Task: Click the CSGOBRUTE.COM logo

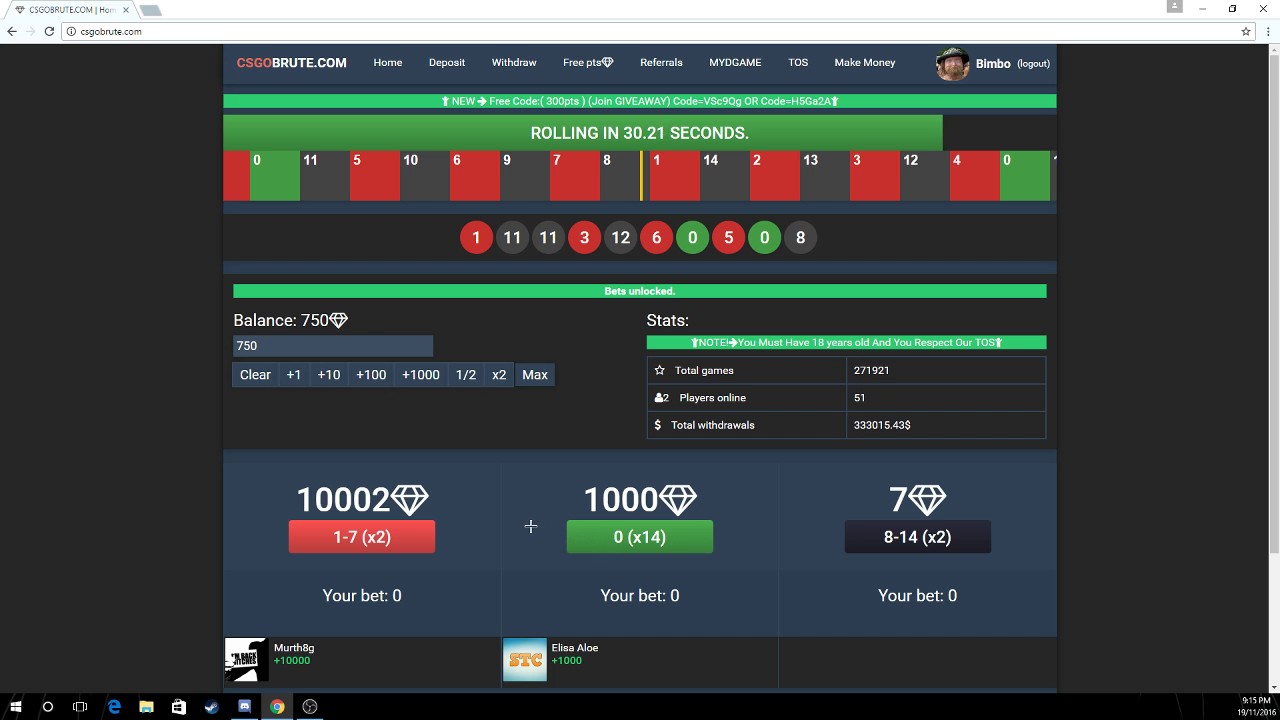Action: click(292, 62)
